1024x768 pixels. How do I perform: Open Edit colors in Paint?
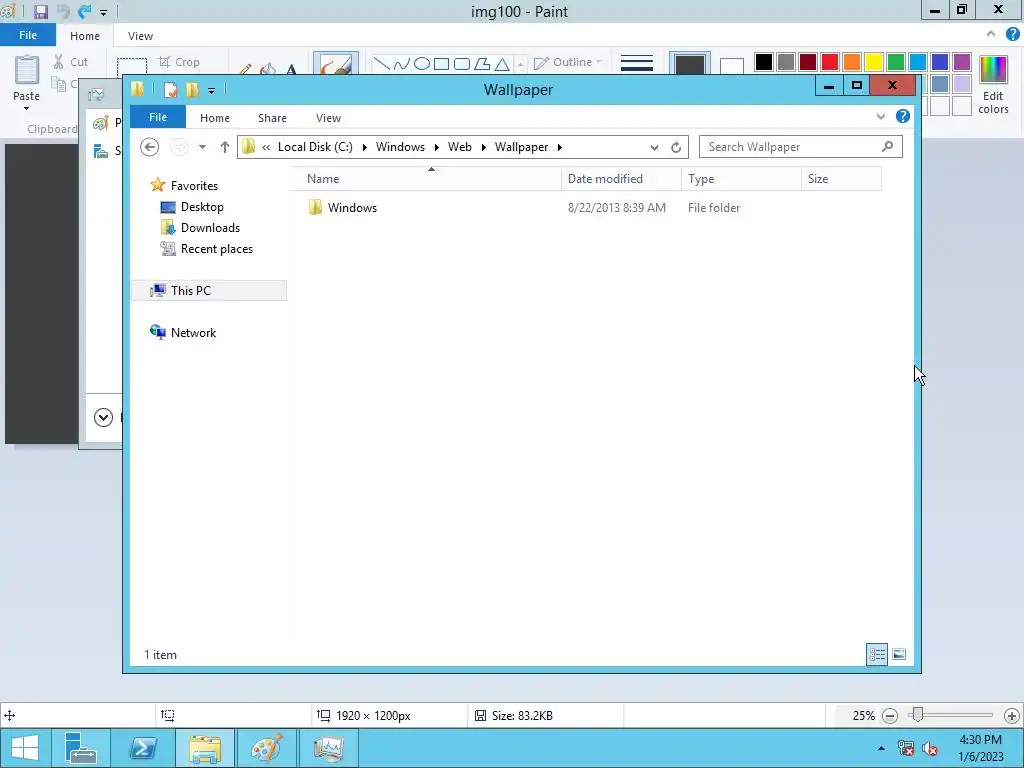993,84
